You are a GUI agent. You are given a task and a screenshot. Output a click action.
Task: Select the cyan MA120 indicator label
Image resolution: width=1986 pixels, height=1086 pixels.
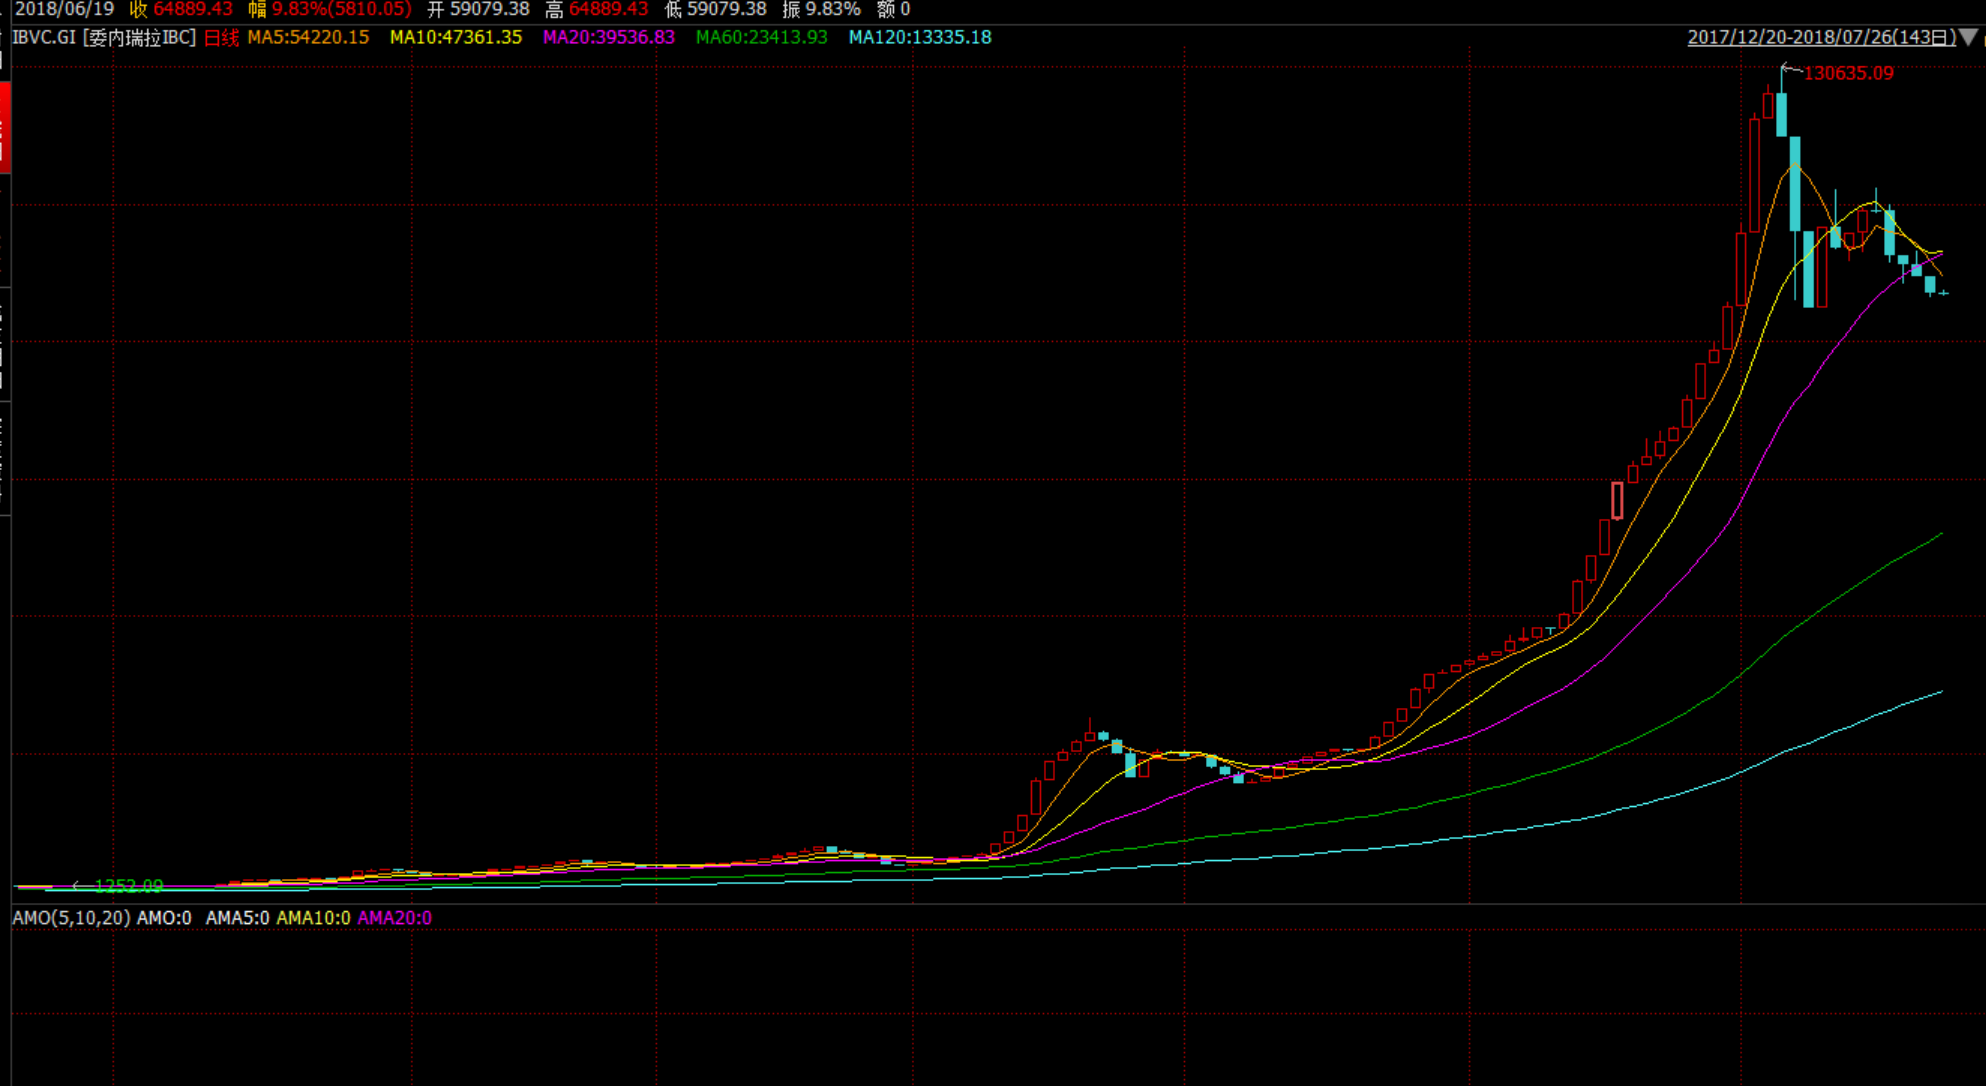[919, 38]
